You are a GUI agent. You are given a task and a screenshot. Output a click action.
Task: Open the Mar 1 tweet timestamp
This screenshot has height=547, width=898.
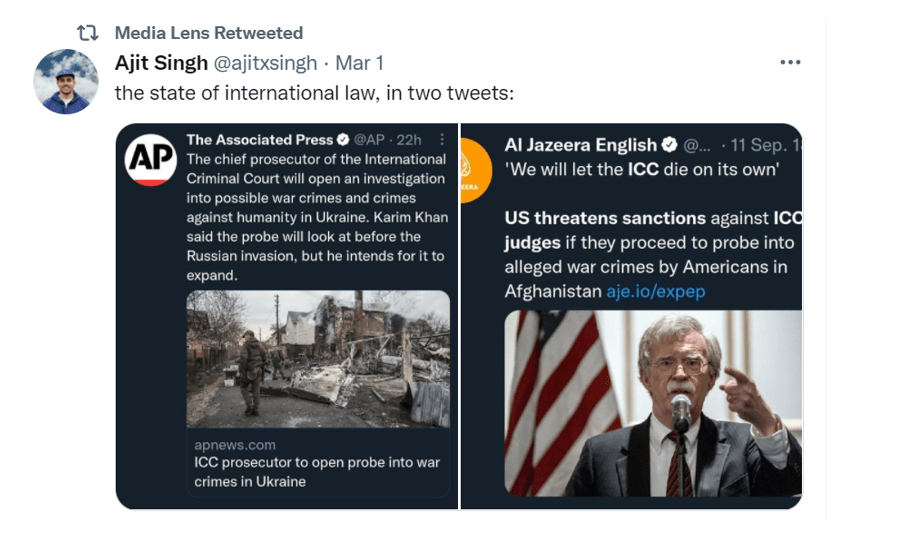[x=360, y=63]
